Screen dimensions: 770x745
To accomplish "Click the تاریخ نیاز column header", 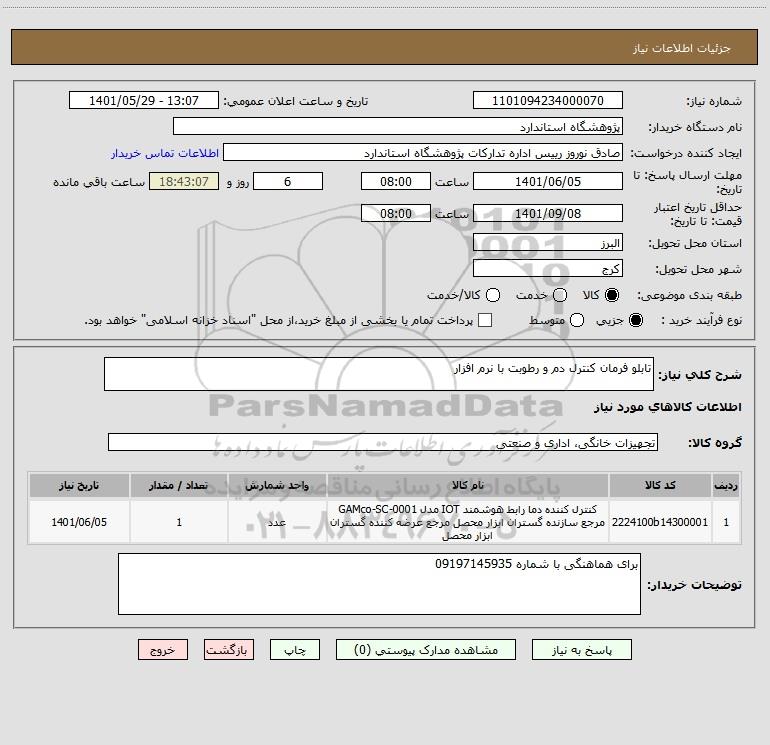I will (79, 486).
